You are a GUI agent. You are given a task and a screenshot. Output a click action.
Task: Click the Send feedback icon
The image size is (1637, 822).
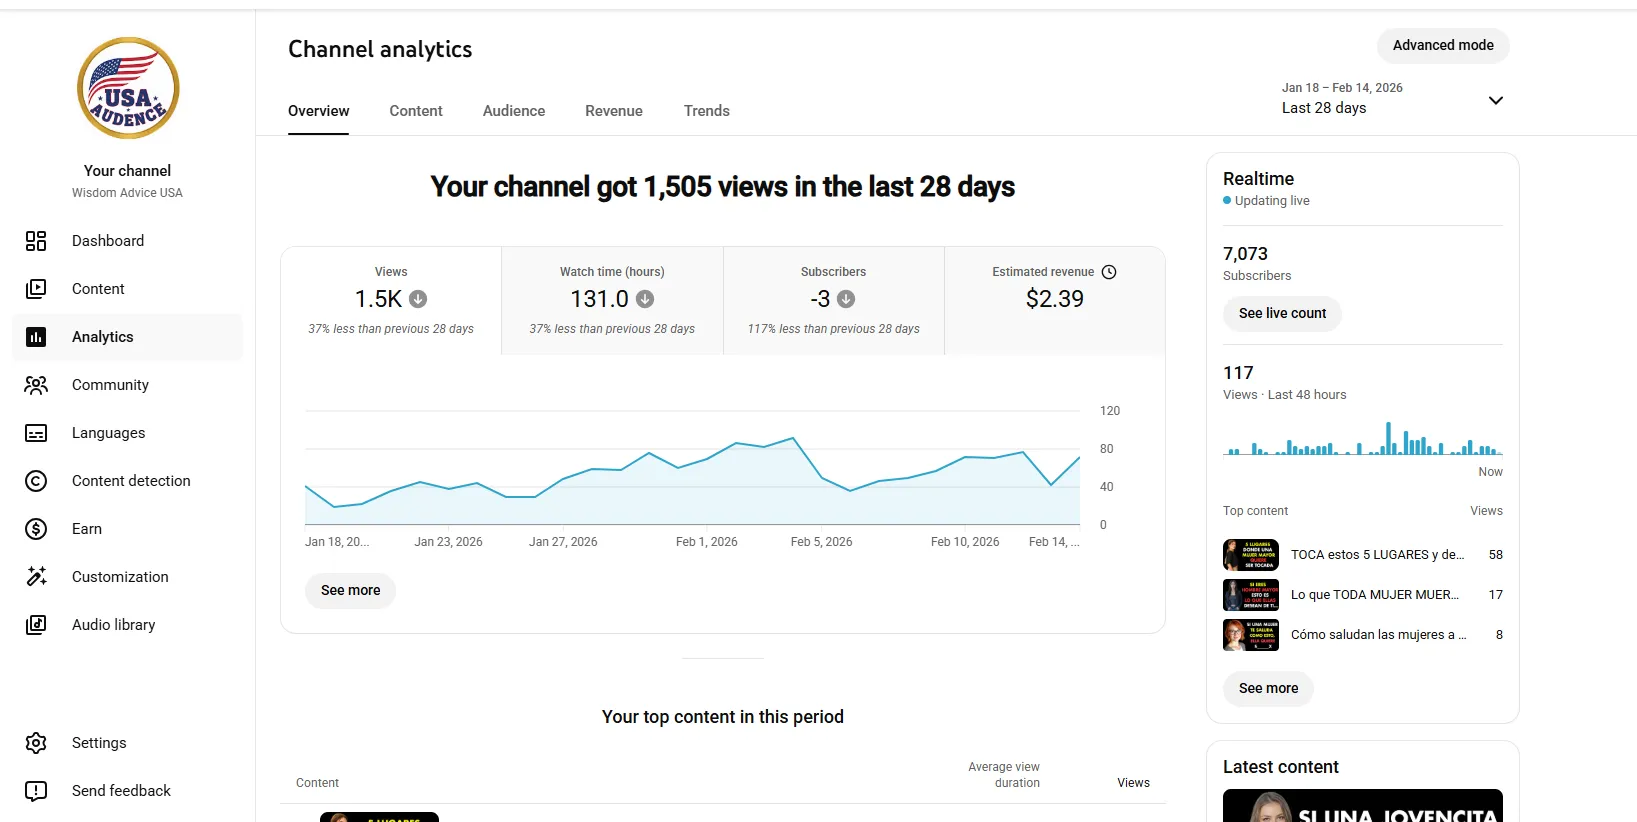(36, 791)
